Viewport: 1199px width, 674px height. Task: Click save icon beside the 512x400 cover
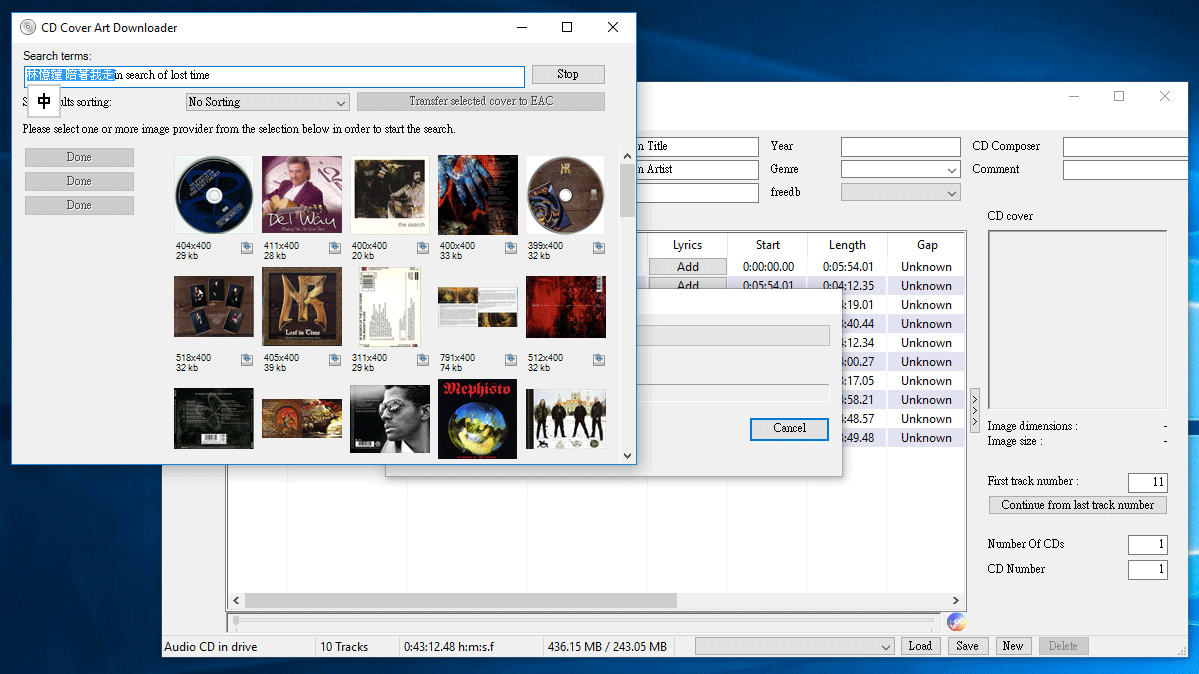click(x=599, y=360)
